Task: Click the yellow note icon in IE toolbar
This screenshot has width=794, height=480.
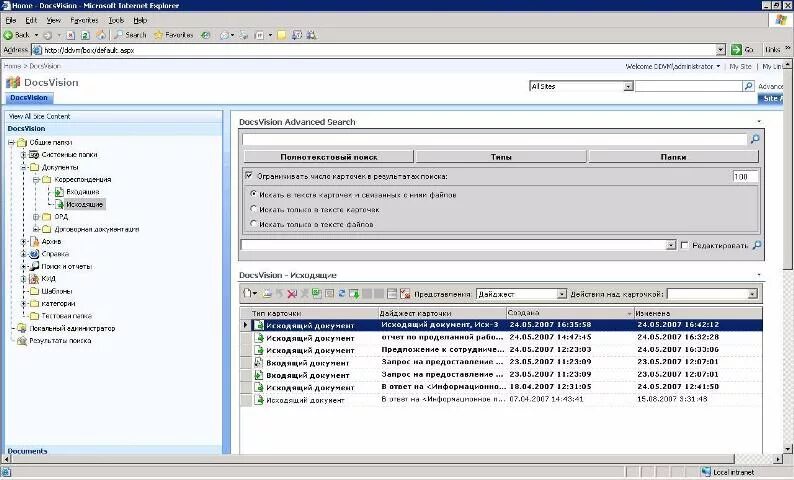Action: (x=282, y=35)
